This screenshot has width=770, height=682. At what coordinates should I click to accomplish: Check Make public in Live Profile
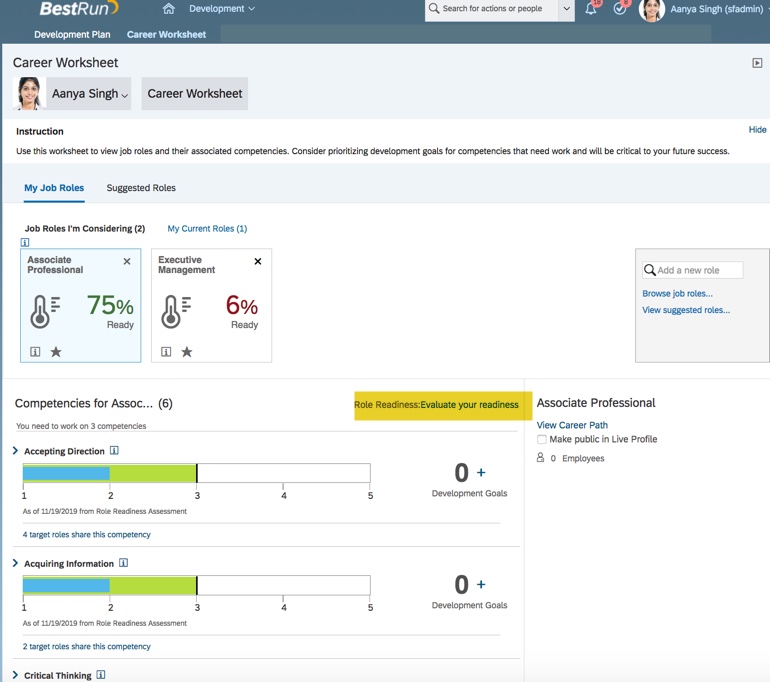542,440
